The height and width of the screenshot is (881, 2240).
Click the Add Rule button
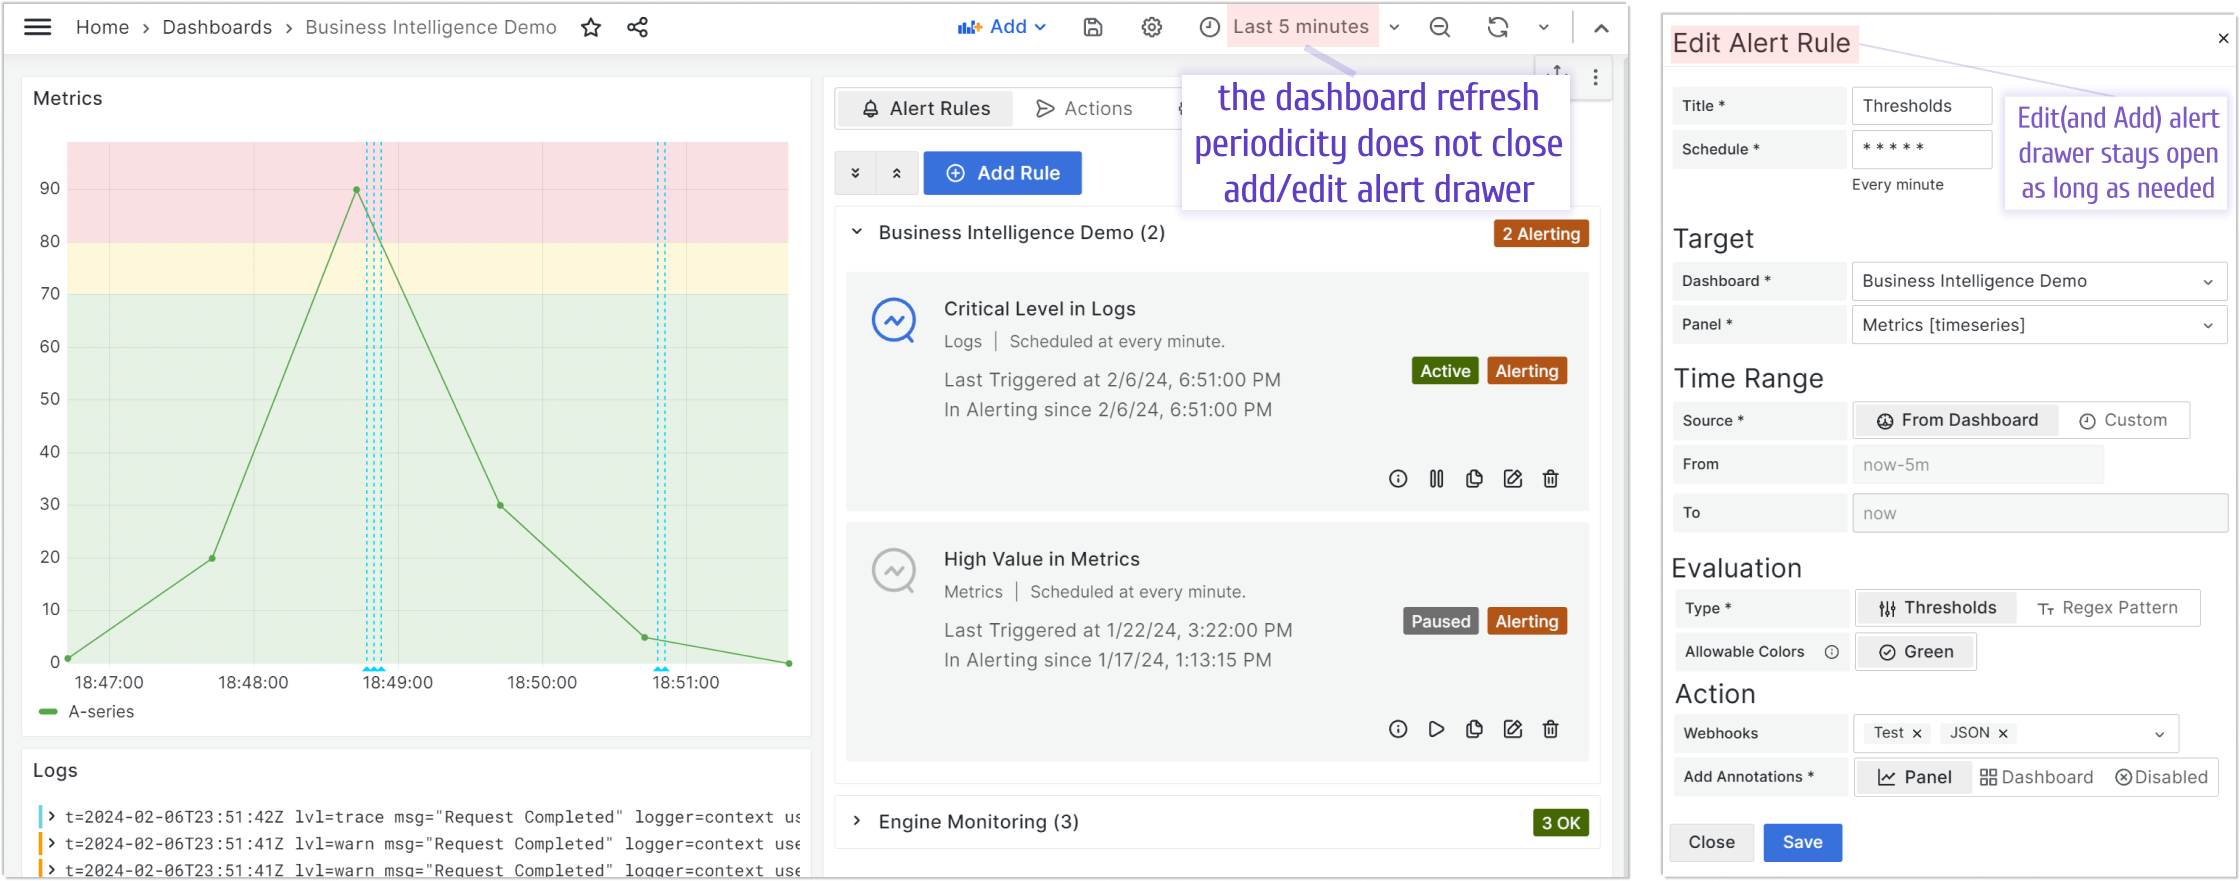pos(1002,173)
